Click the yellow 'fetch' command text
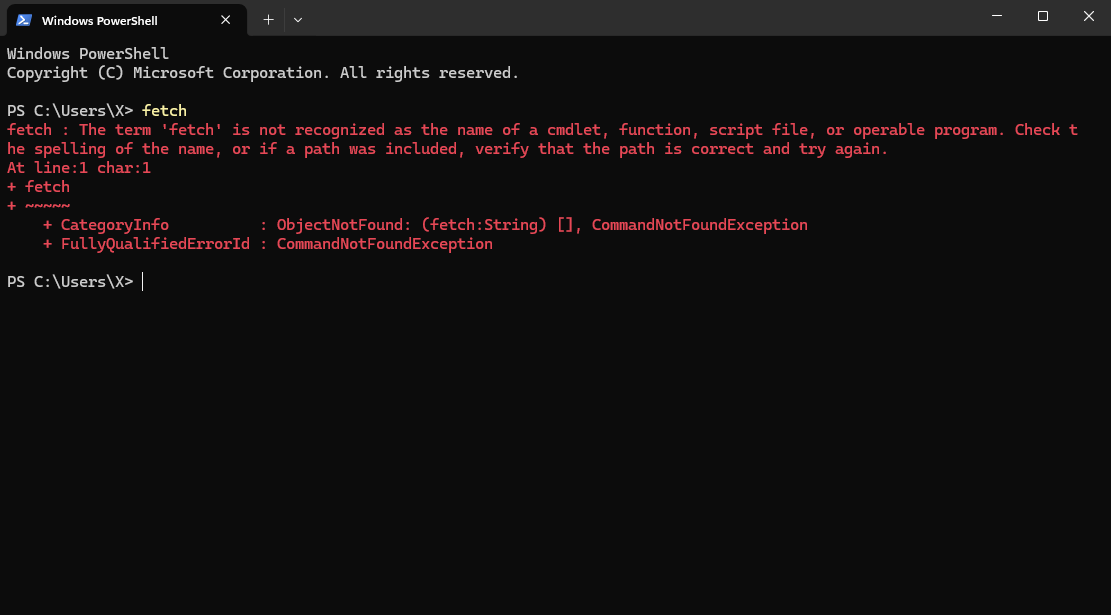The width and height of the screenshot is (1111, 615). click(164, 111)
